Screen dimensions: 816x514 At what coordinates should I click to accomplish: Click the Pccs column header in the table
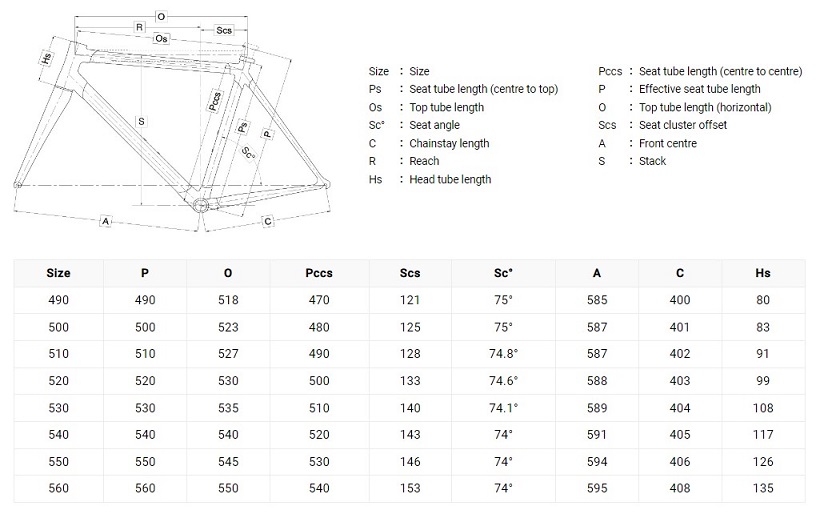pos(319,273)
